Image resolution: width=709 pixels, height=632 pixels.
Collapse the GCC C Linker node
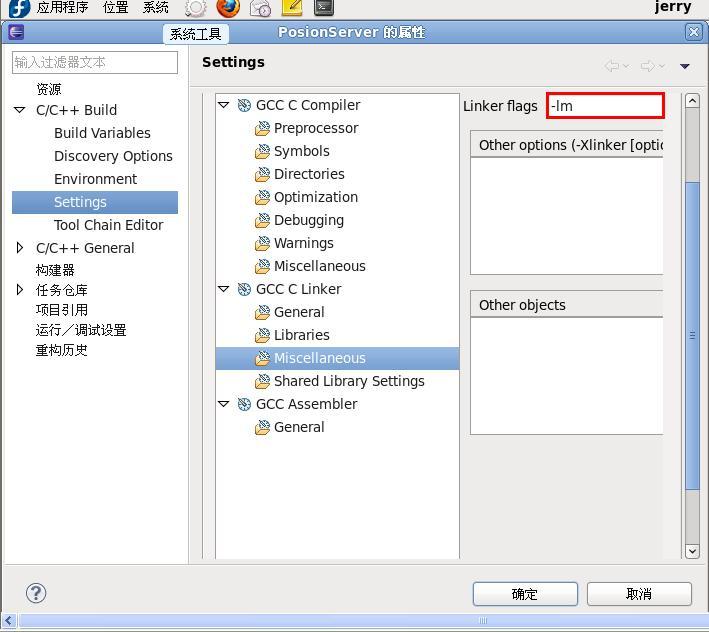tap(224, 289)
